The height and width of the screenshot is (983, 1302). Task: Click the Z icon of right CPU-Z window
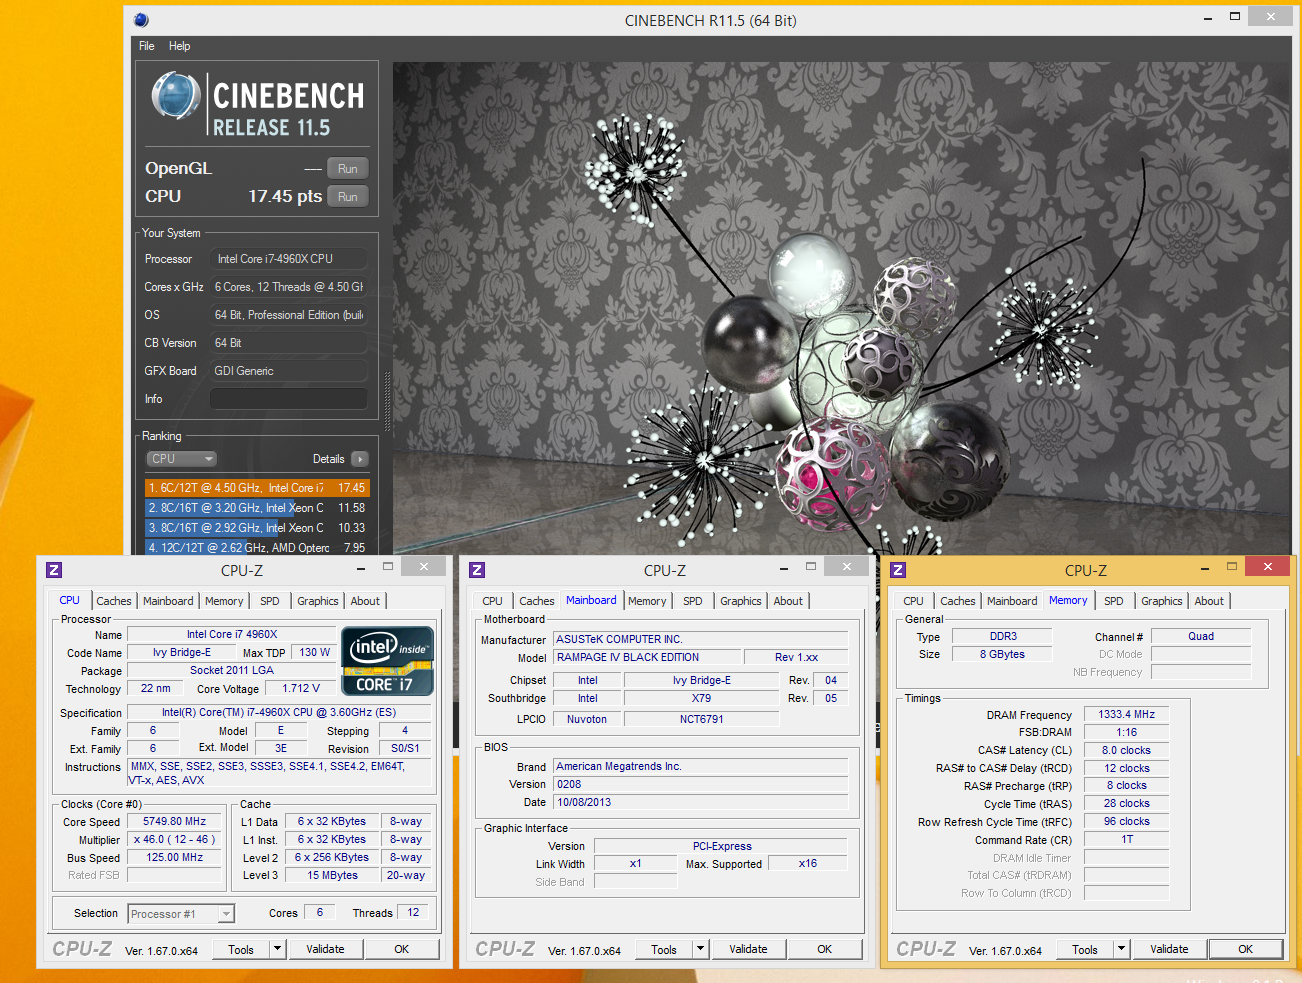pos(898,569)
